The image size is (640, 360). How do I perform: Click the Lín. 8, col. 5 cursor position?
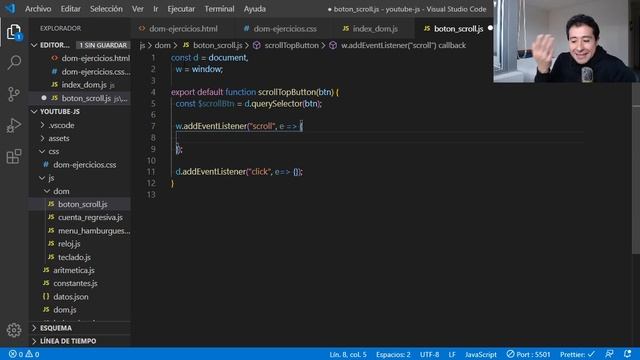pos(348,354)
